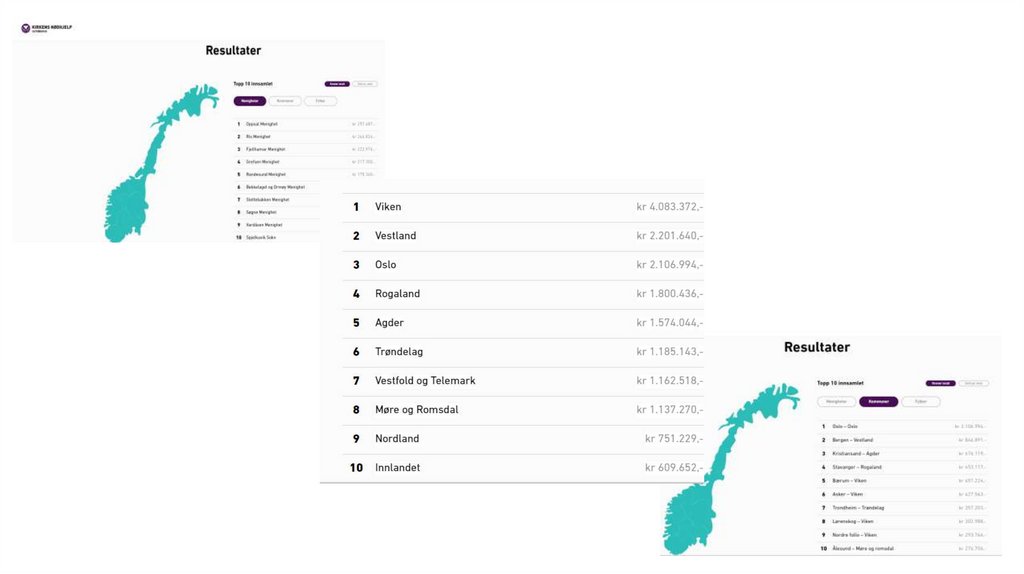Screen dimensions: 1024x574
Task: Open the Fylker tab above the Oslo – Oslo list
Action: pyautogui.click(x=920, y=402)
